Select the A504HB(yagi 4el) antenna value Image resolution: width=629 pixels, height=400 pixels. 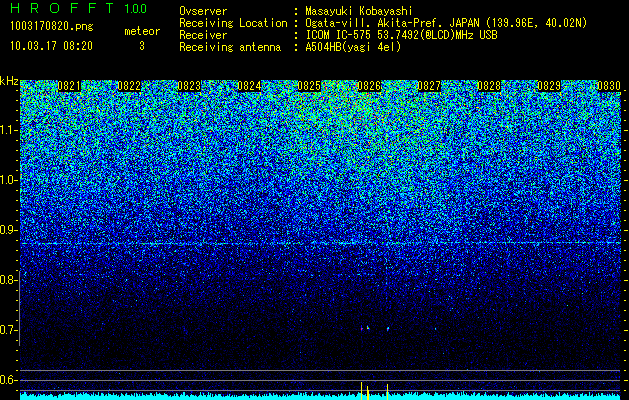coord(353,47)
